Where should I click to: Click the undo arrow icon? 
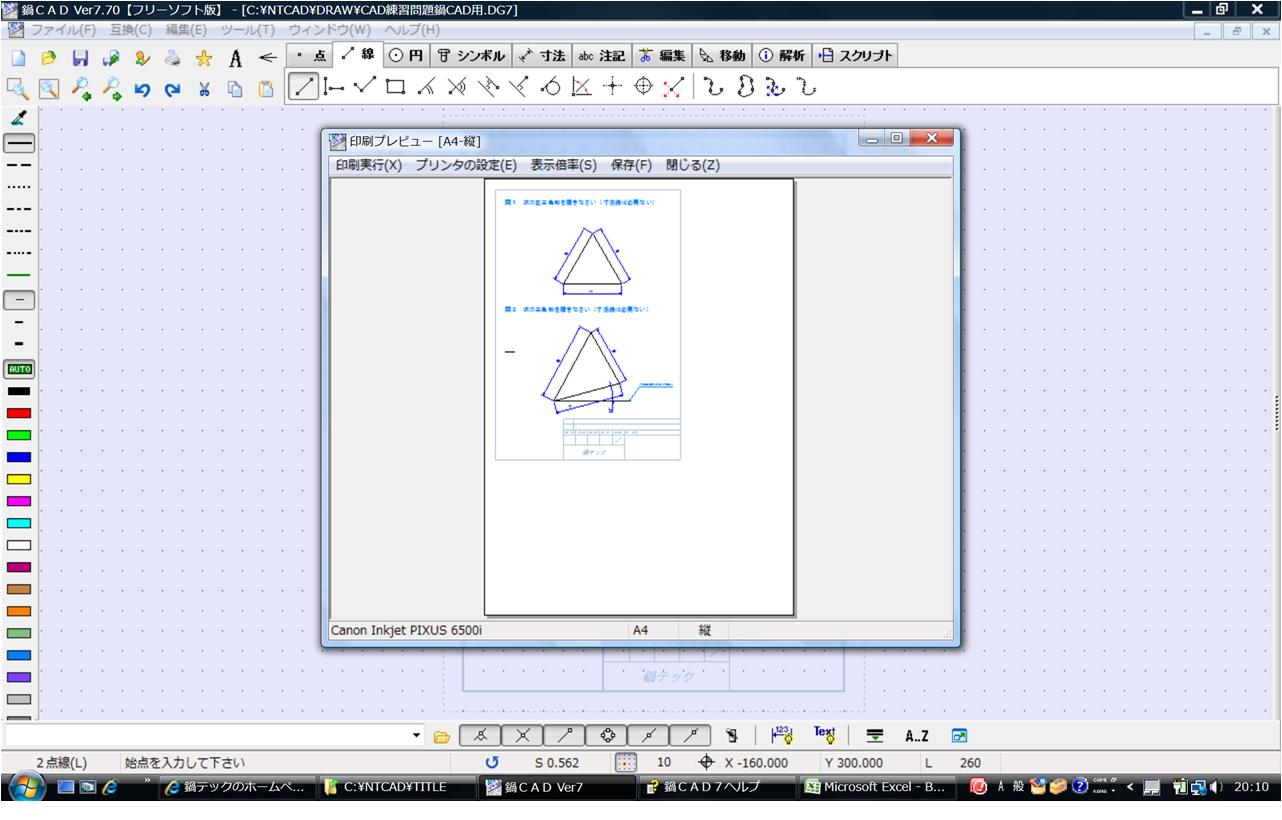pyautogui.click(x=140, y=89)
